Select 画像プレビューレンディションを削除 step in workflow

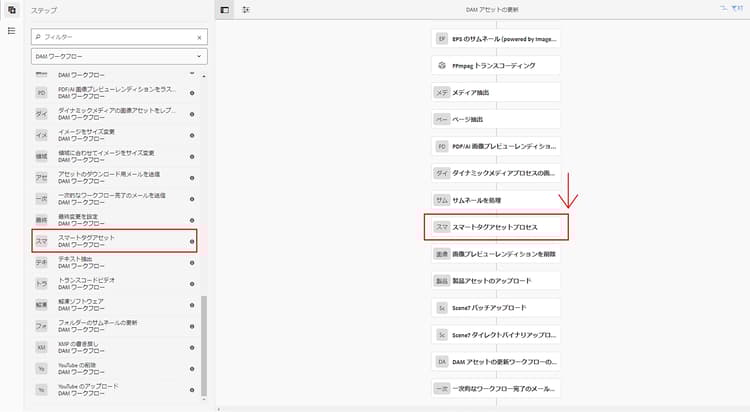point(496,254)
